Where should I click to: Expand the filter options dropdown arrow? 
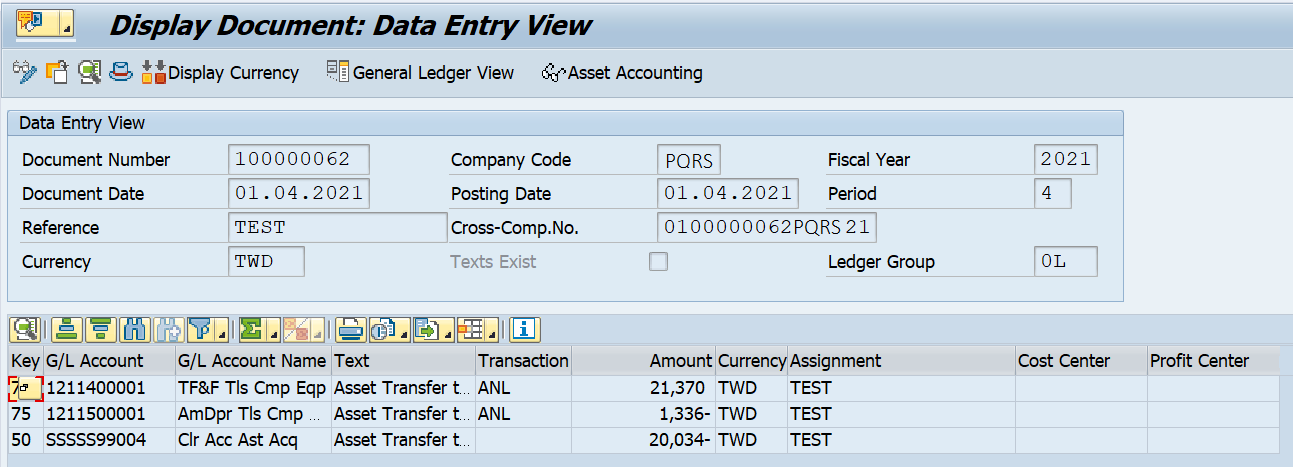[x=220, y=330]
